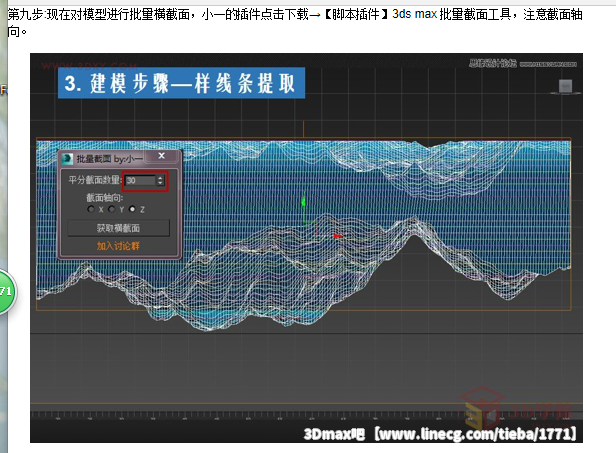616x453 pixels.
Task: Click the ViewCube in the viewport corner
Action: pos(566,87)
